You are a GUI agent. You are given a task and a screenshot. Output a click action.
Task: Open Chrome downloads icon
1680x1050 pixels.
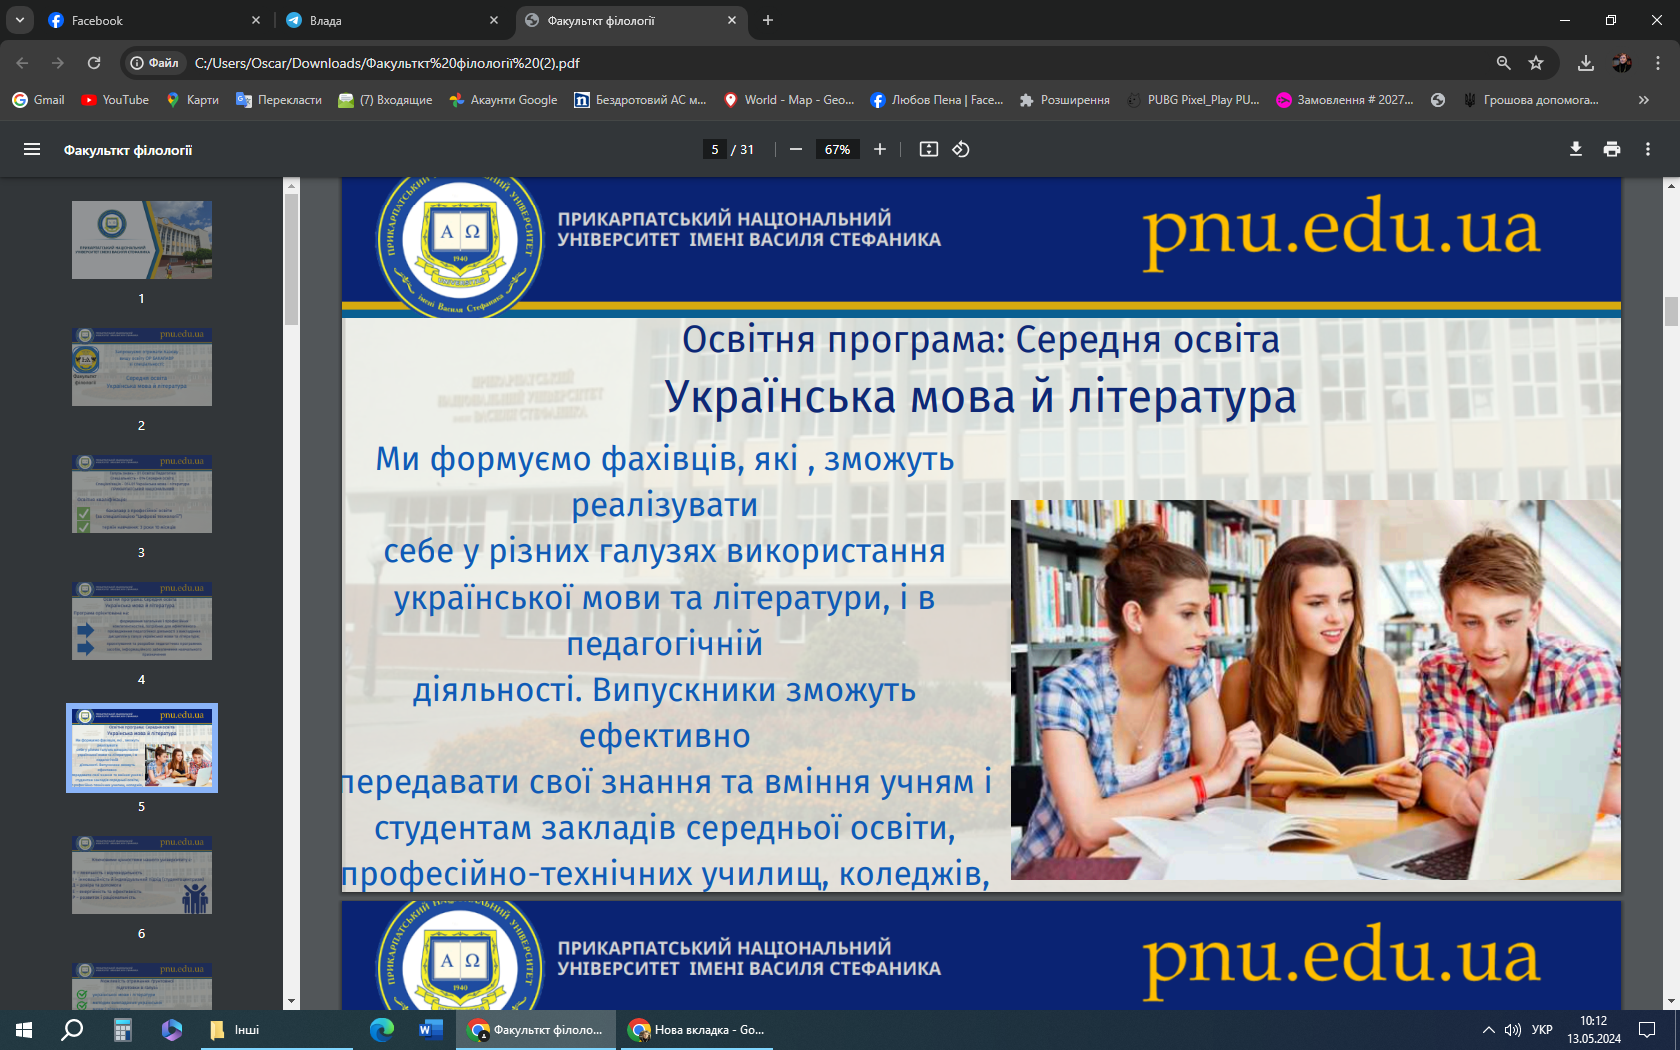[1586, 63]
